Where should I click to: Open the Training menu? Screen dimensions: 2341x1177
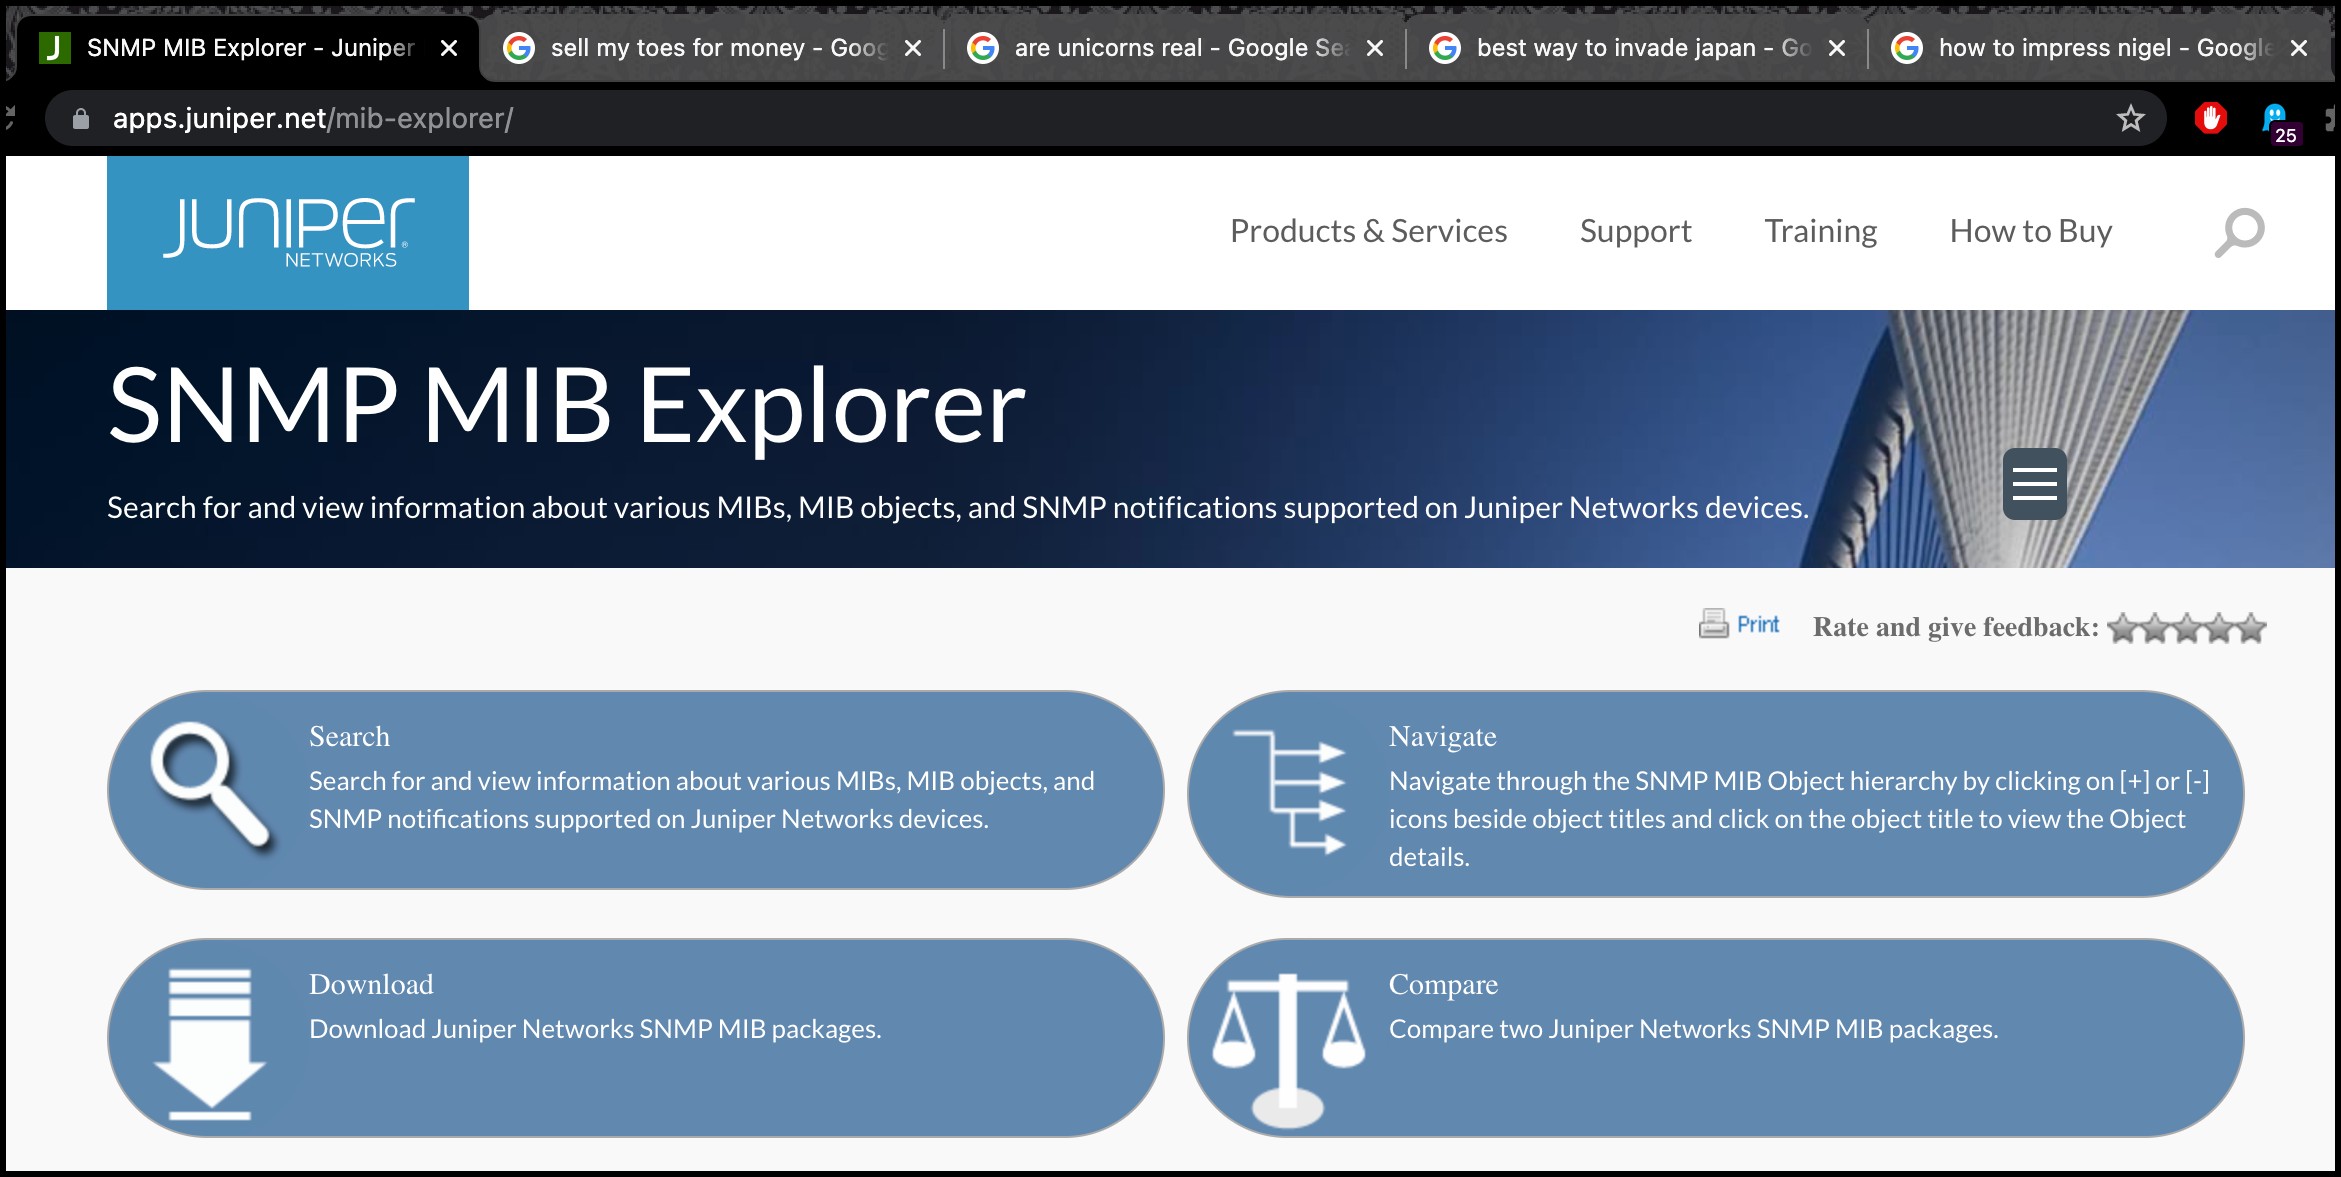click(1820, 231)
